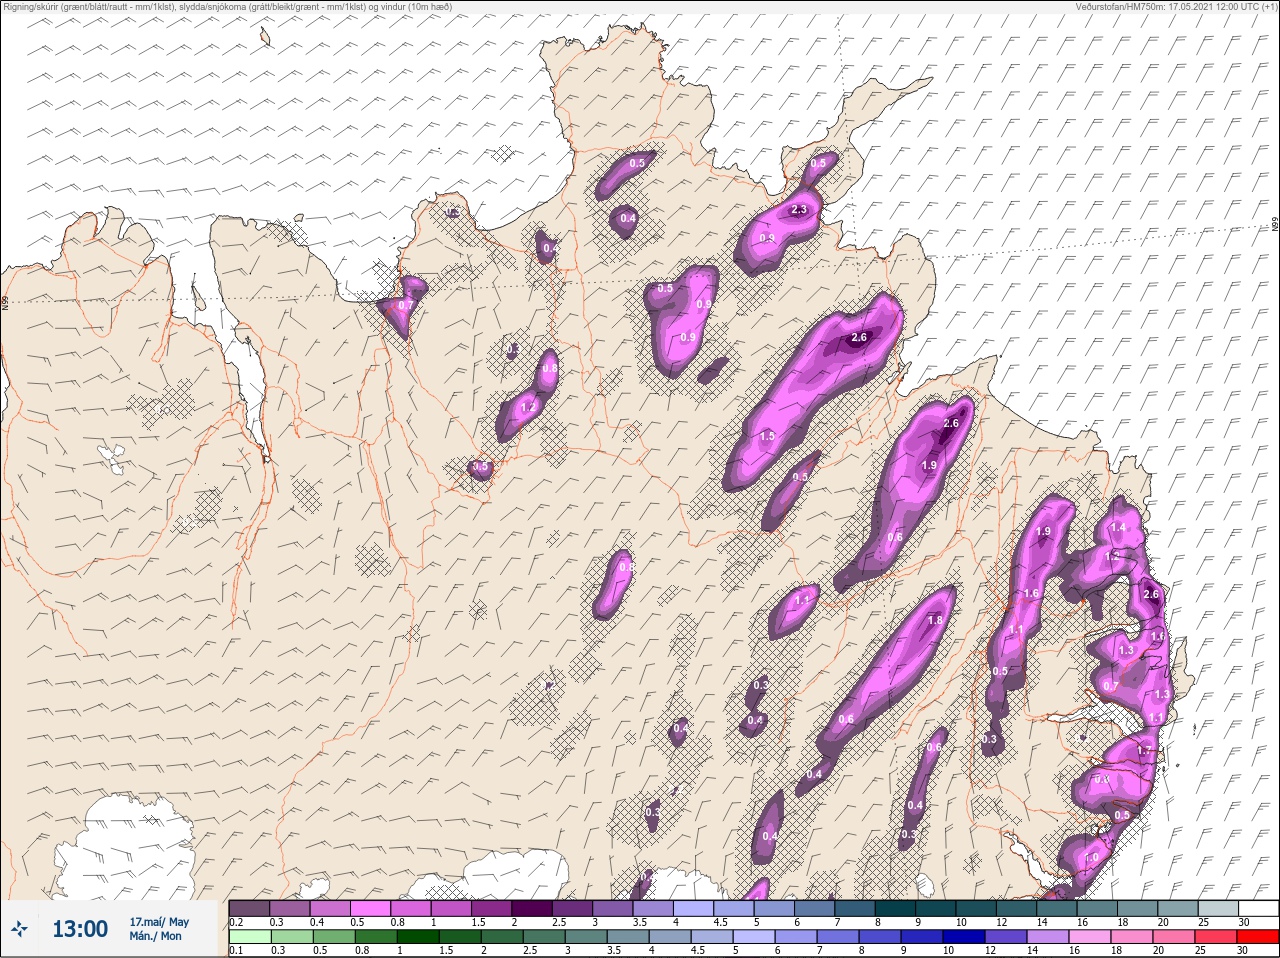Click the 2.3 precipitation value on the map
The image size is (1280, 958).
pyautogui.click(x=799, y=210)
